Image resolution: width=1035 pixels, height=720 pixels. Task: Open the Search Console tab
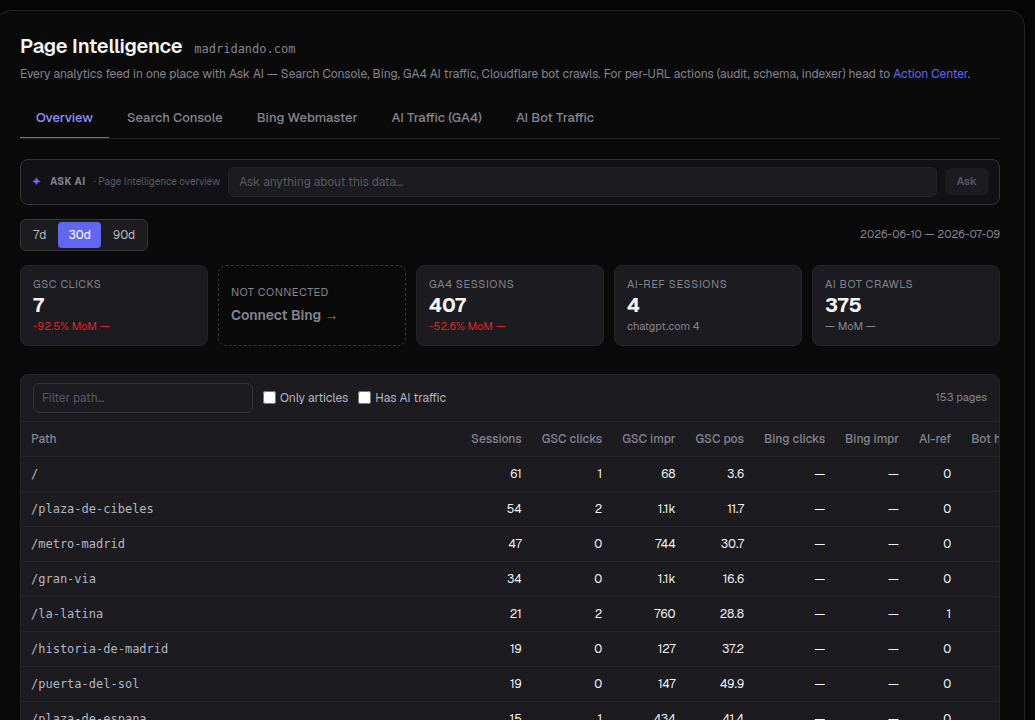coord(175,117)
